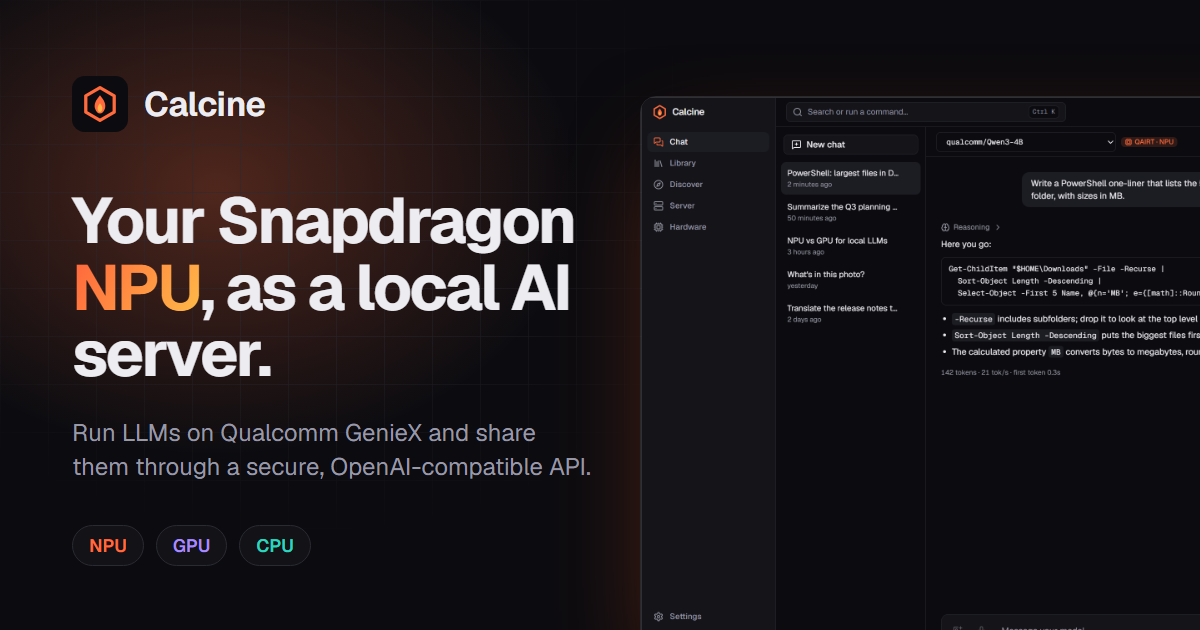Open the Hardware chip icon in sidebar
Viewport: 1200px width, 630px height.
(658, 227)
